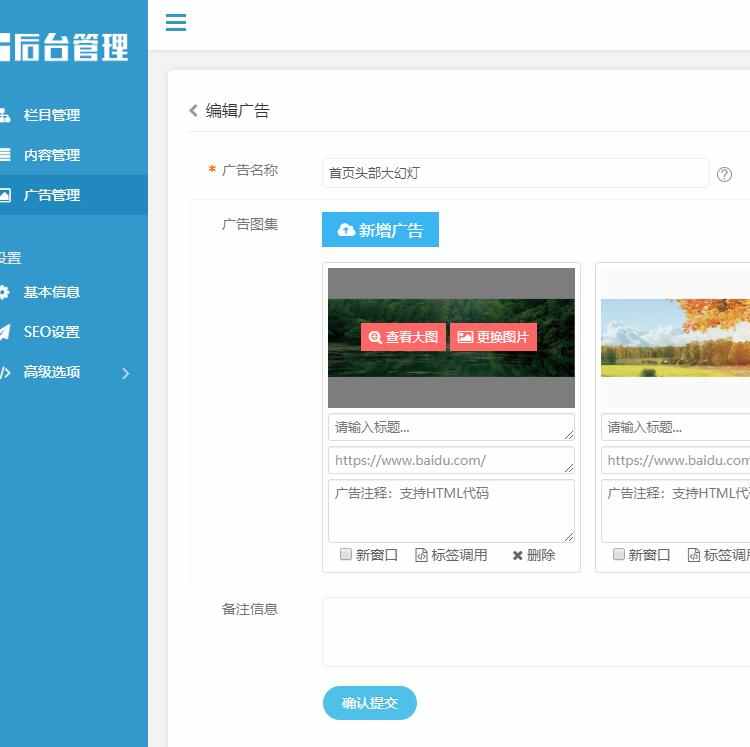Click cloud upload icon in 新增广告
Image resolution: width=750 pixels, height=747 pixels.
point(346,230)
